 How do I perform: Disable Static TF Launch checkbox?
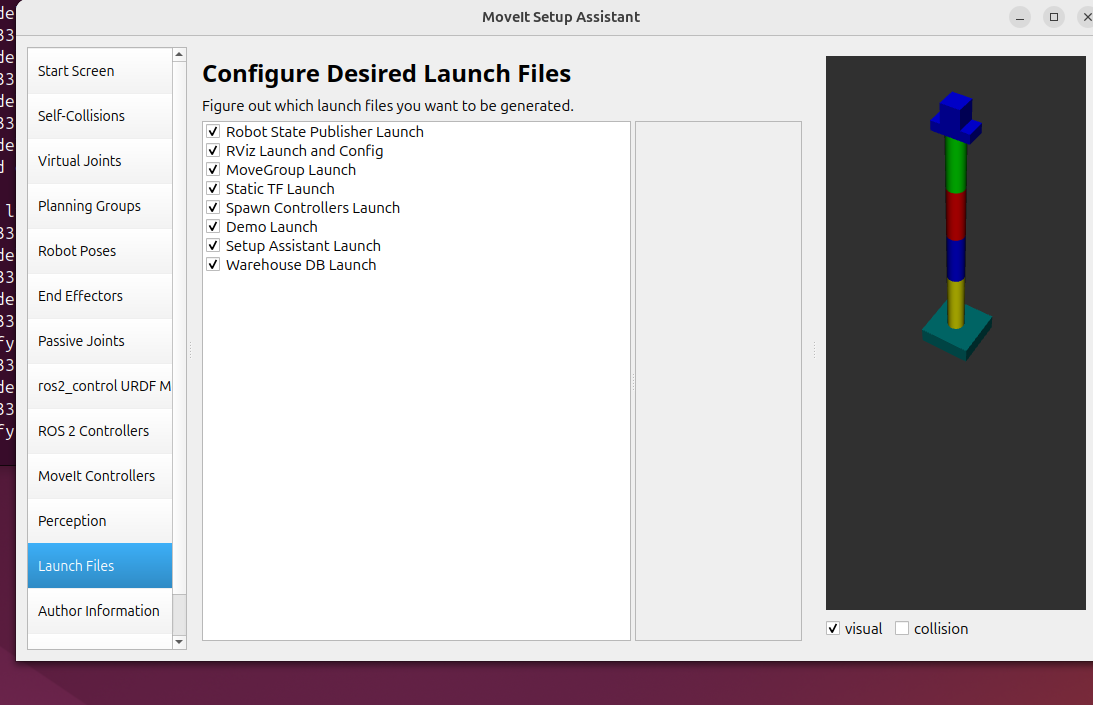[x=213, y=188]
